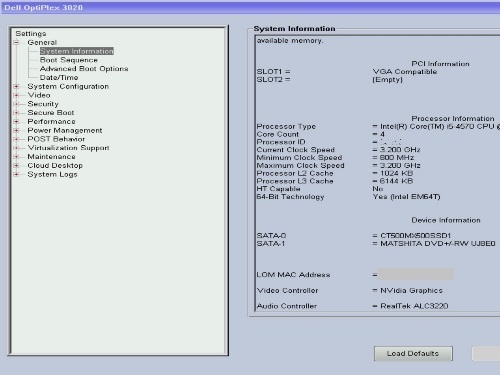Expand the System Configuration node
The width and height of the screenshot is (500, 375).
click(x=16, y=86)
